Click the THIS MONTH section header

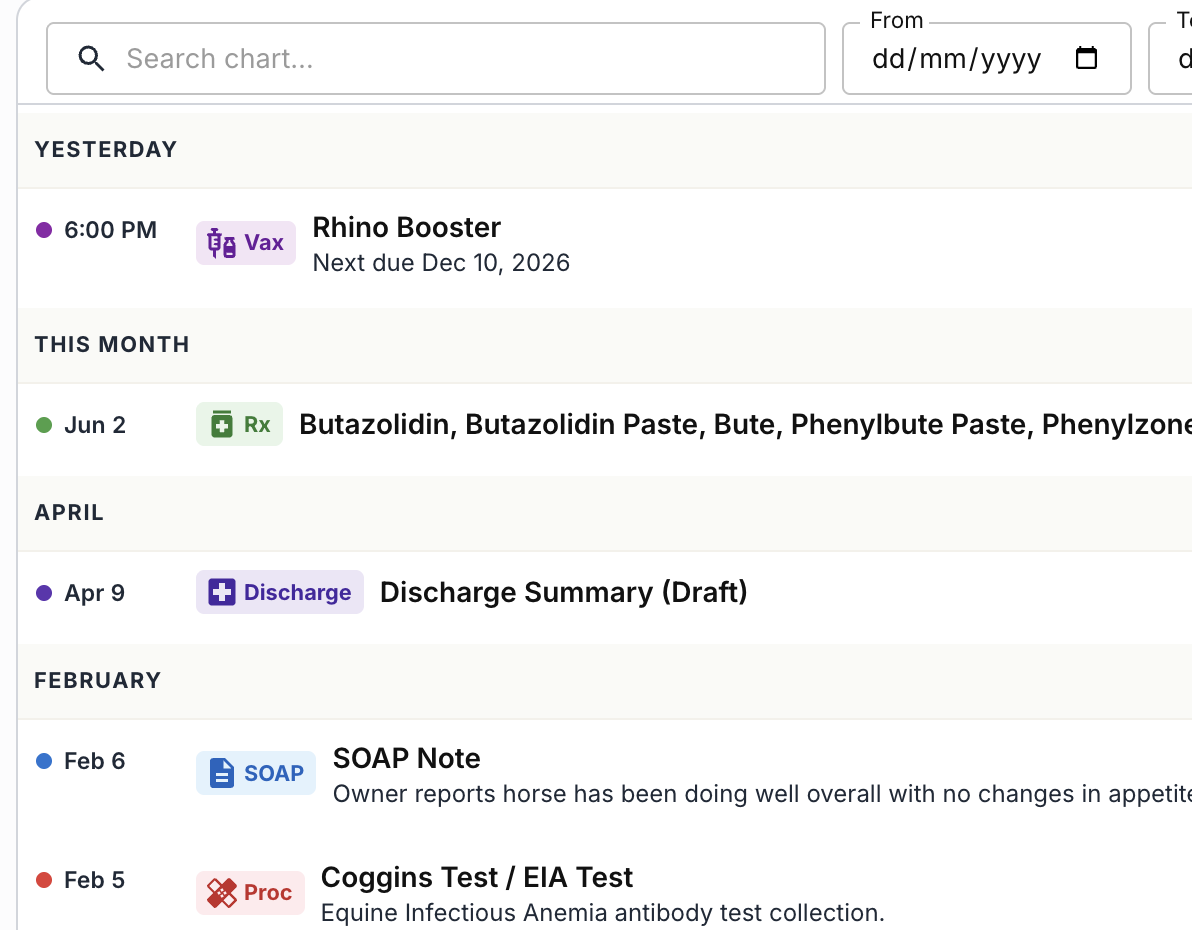coord(112,344)
